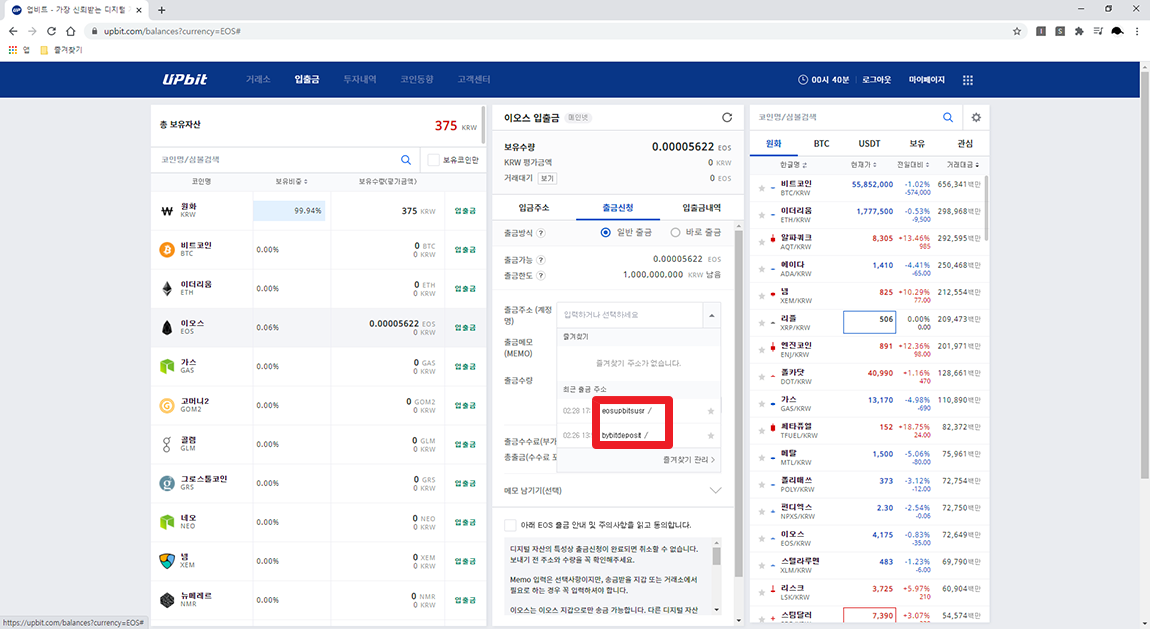Click the UPbit logo
The width and height of the screenshot is (1150, 629).
[185, 79]
